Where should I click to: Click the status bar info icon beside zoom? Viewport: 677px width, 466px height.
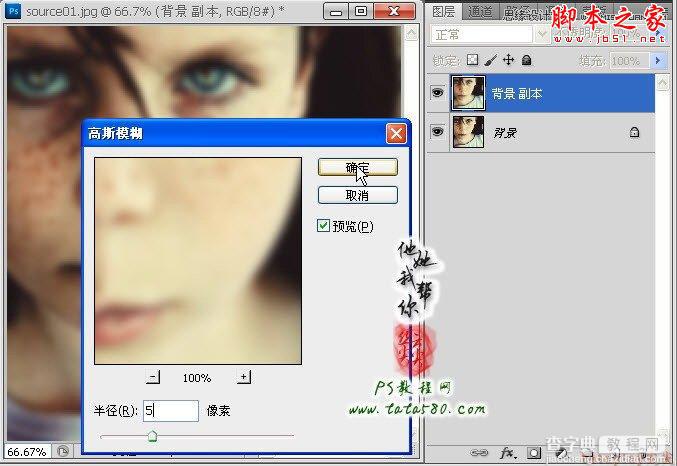pyautogui.click(x=63, y=452)
